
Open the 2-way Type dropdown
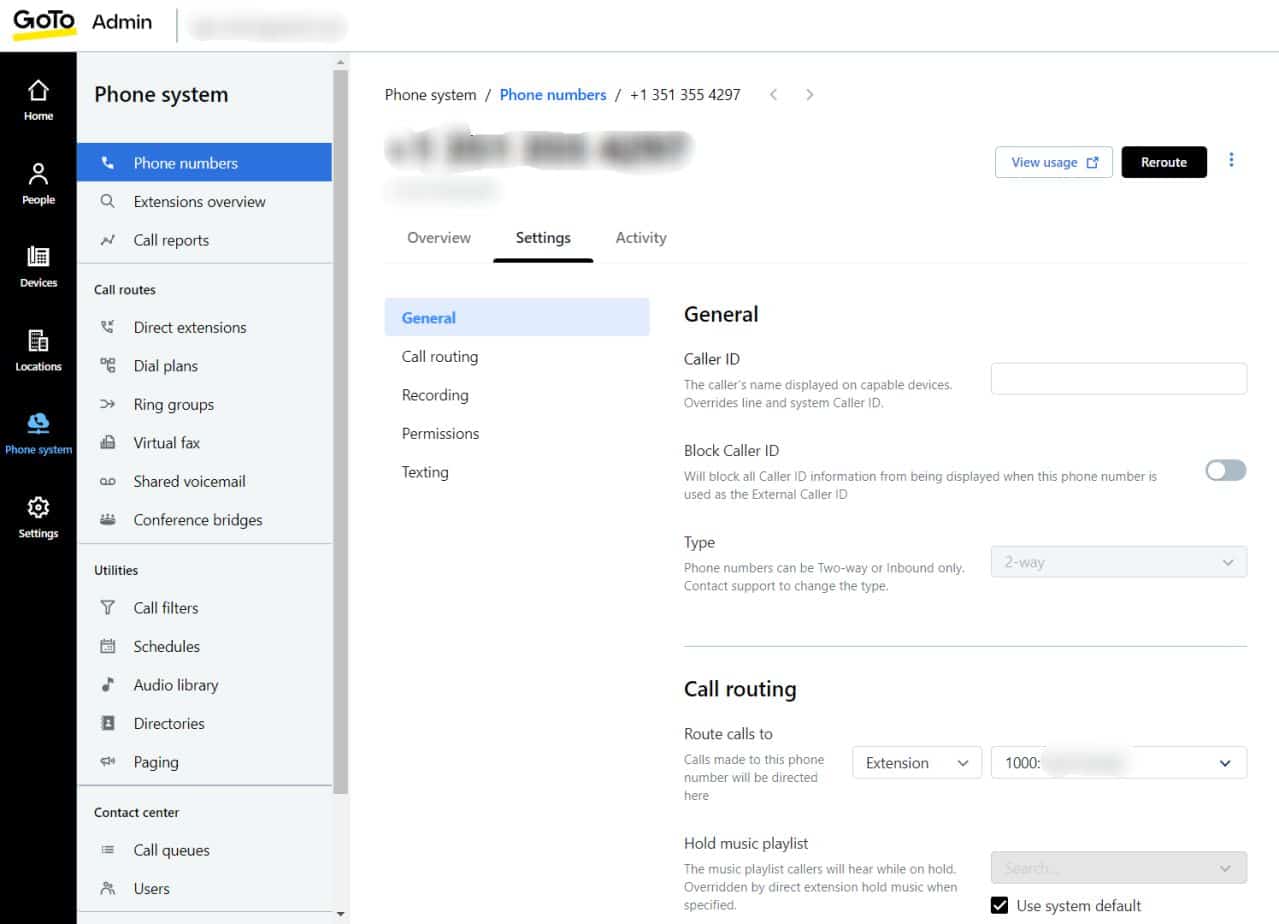coord(1118,562)
